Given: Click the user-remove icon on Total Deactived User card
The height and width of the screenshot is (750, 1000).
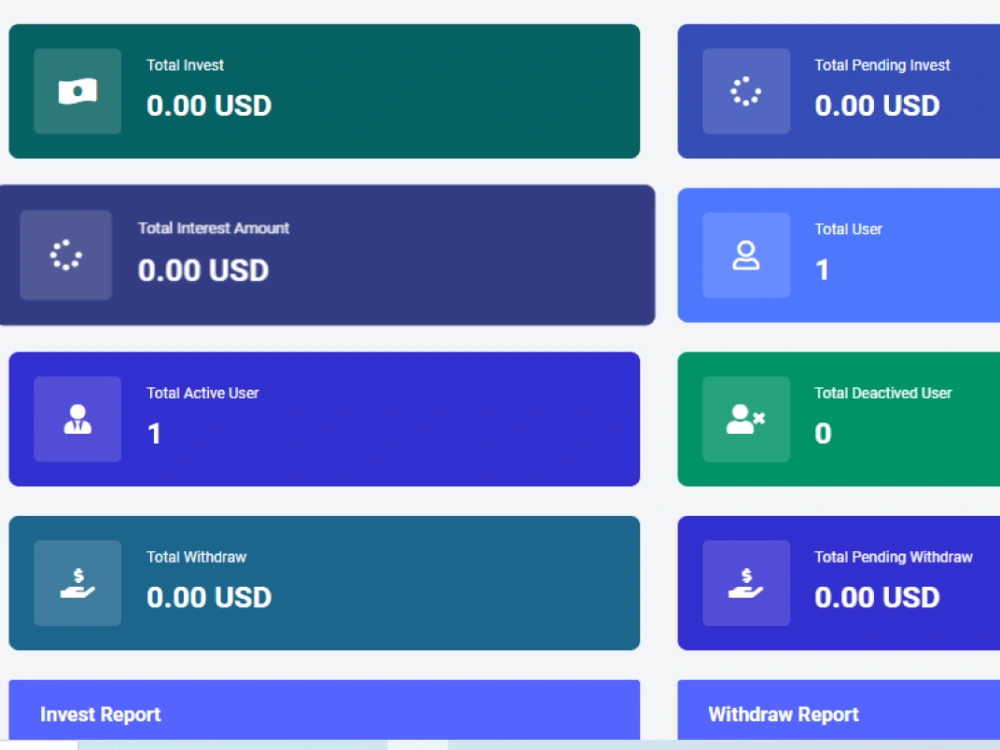Looking at the screenshot, I should (x=746, y=419).
